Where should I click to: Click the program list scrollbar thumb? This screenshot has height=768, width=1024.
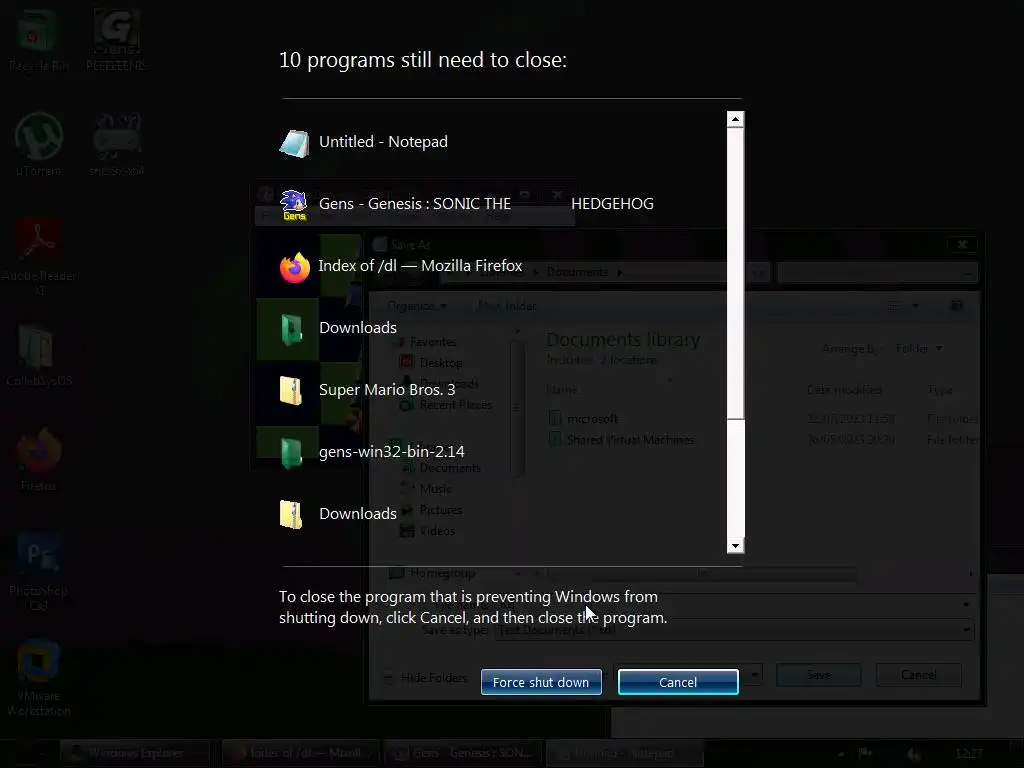pos(735,273)
